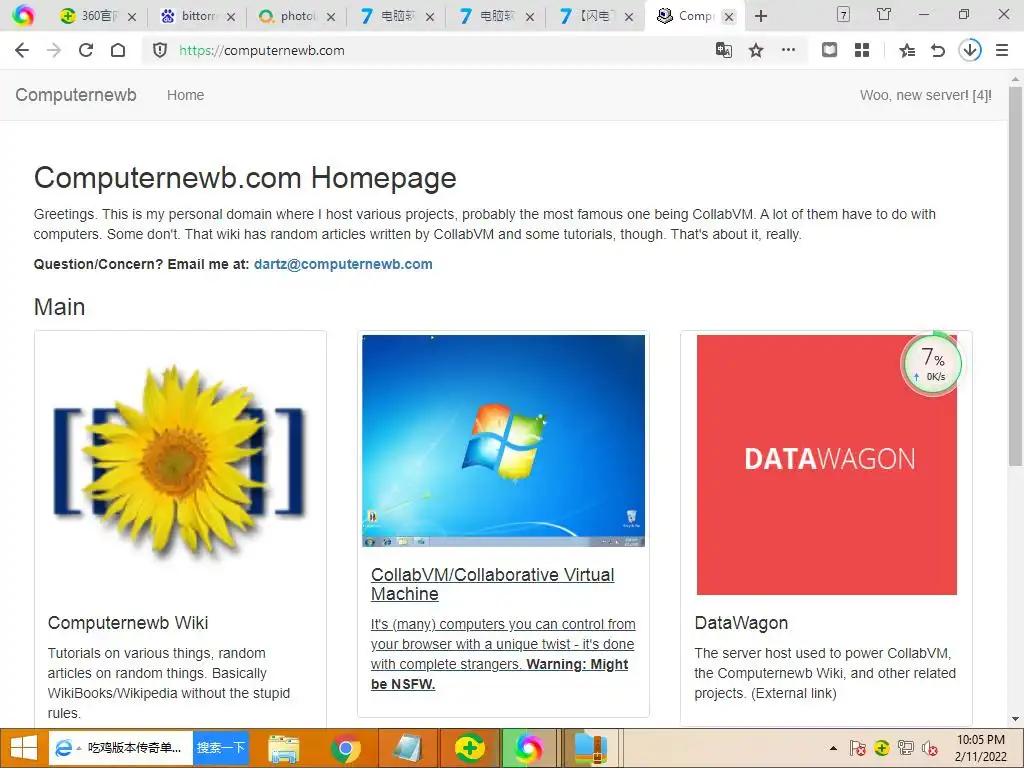Open the Windows 7 desktop CollabVM thumbnail
The width and height of the screenshot is (1024, 768).
pos(504,441)
